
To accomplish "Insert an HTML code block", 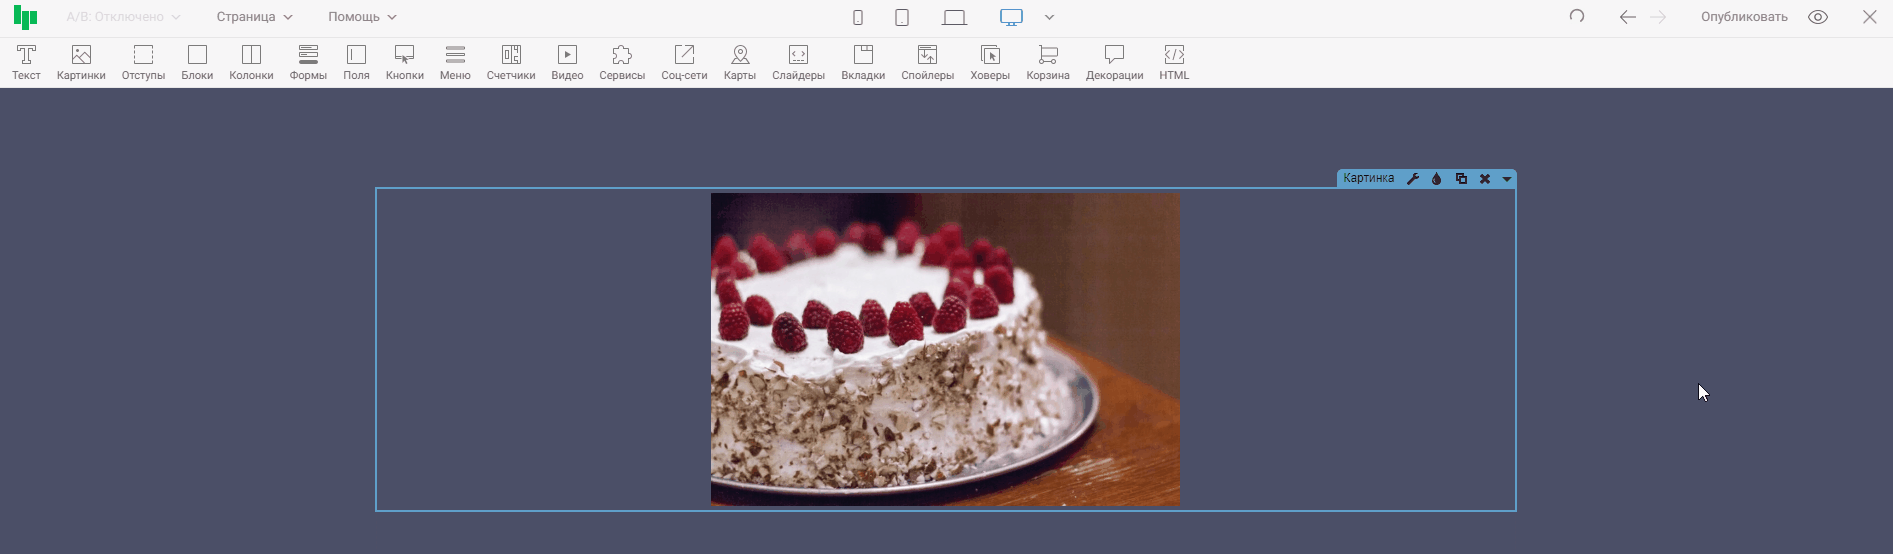I will 1174,62.
